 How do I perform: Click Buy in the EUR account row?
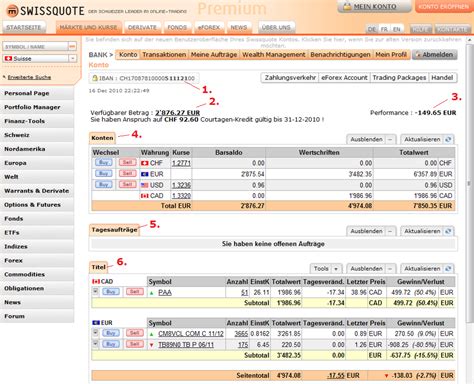point(103,174)
